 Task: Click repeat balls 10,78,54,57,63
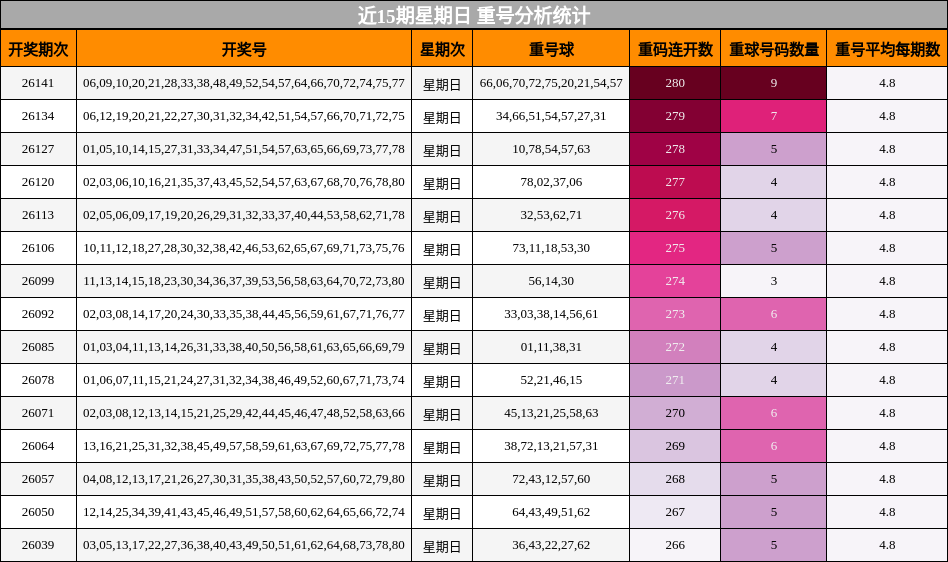pyautogui.click(x=551, y=149)
